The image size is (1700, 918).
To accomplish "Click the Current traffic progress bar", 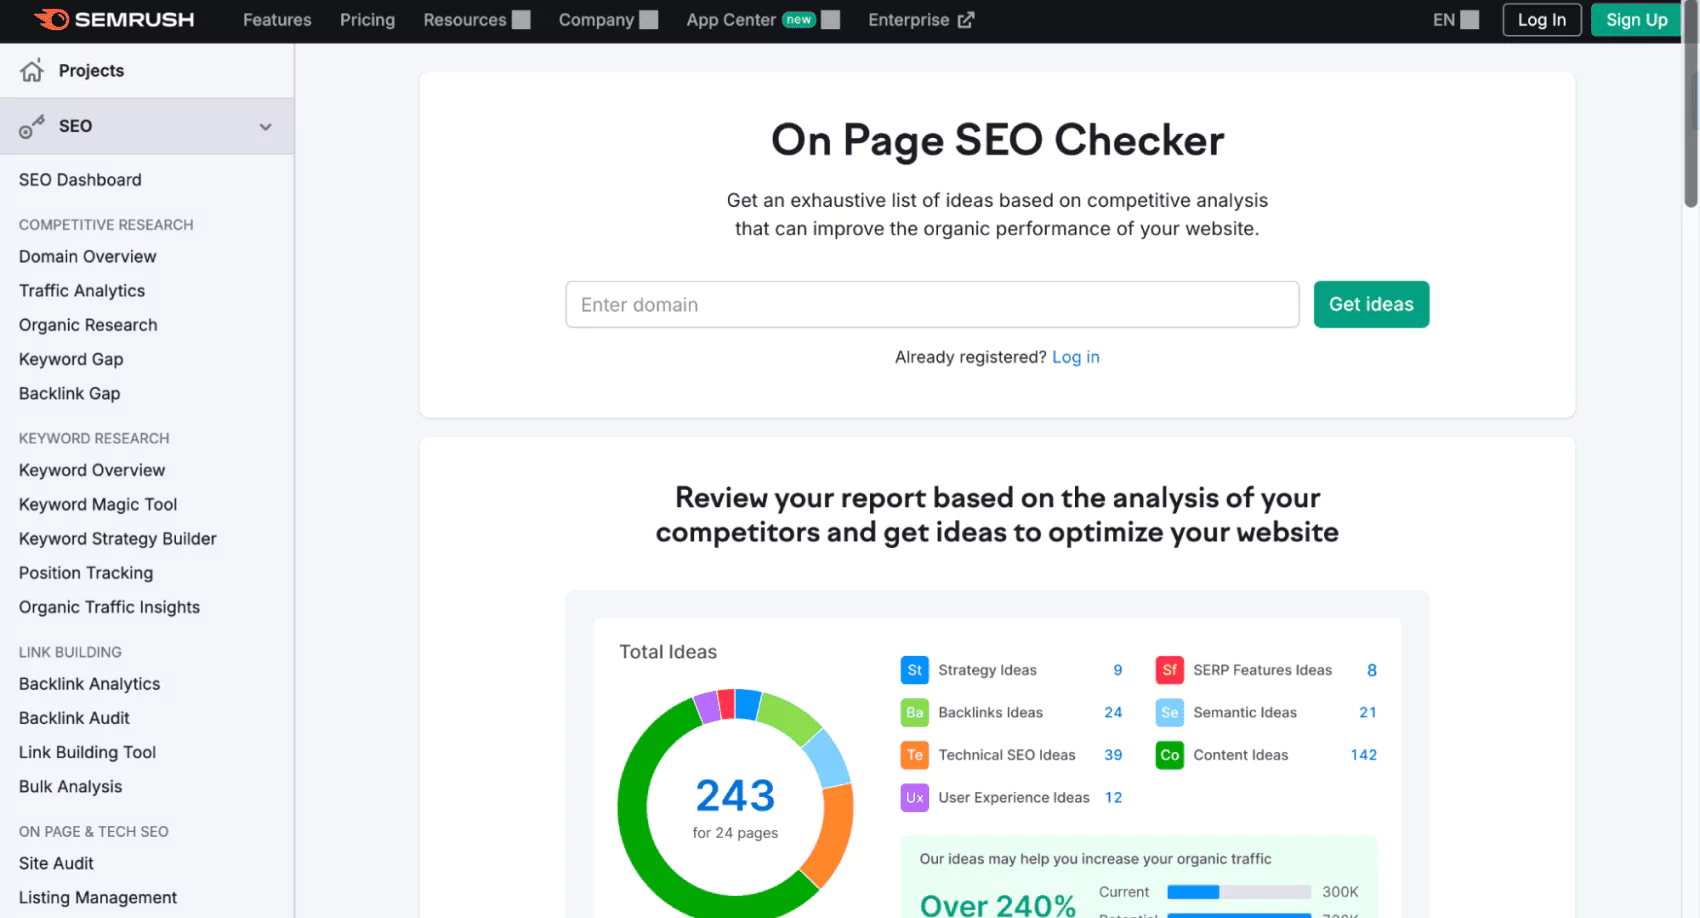I will (x=1240, y=891).
